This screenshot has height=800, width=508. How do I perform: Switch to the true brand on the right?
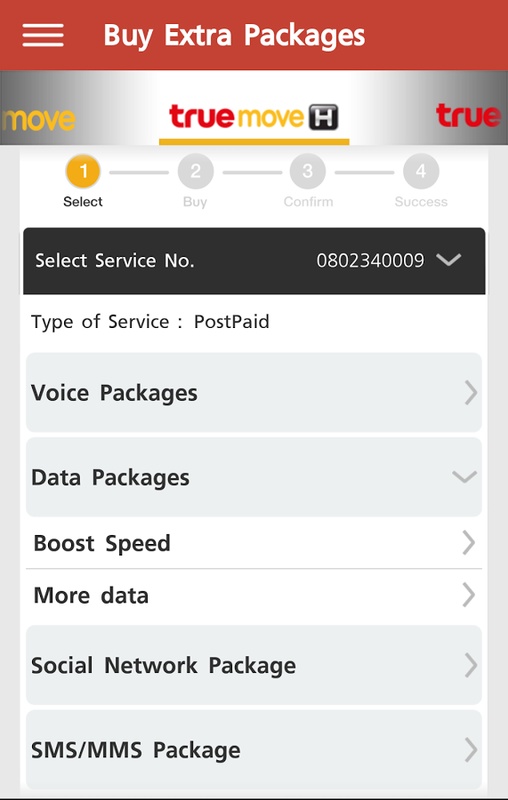[469, 115]
